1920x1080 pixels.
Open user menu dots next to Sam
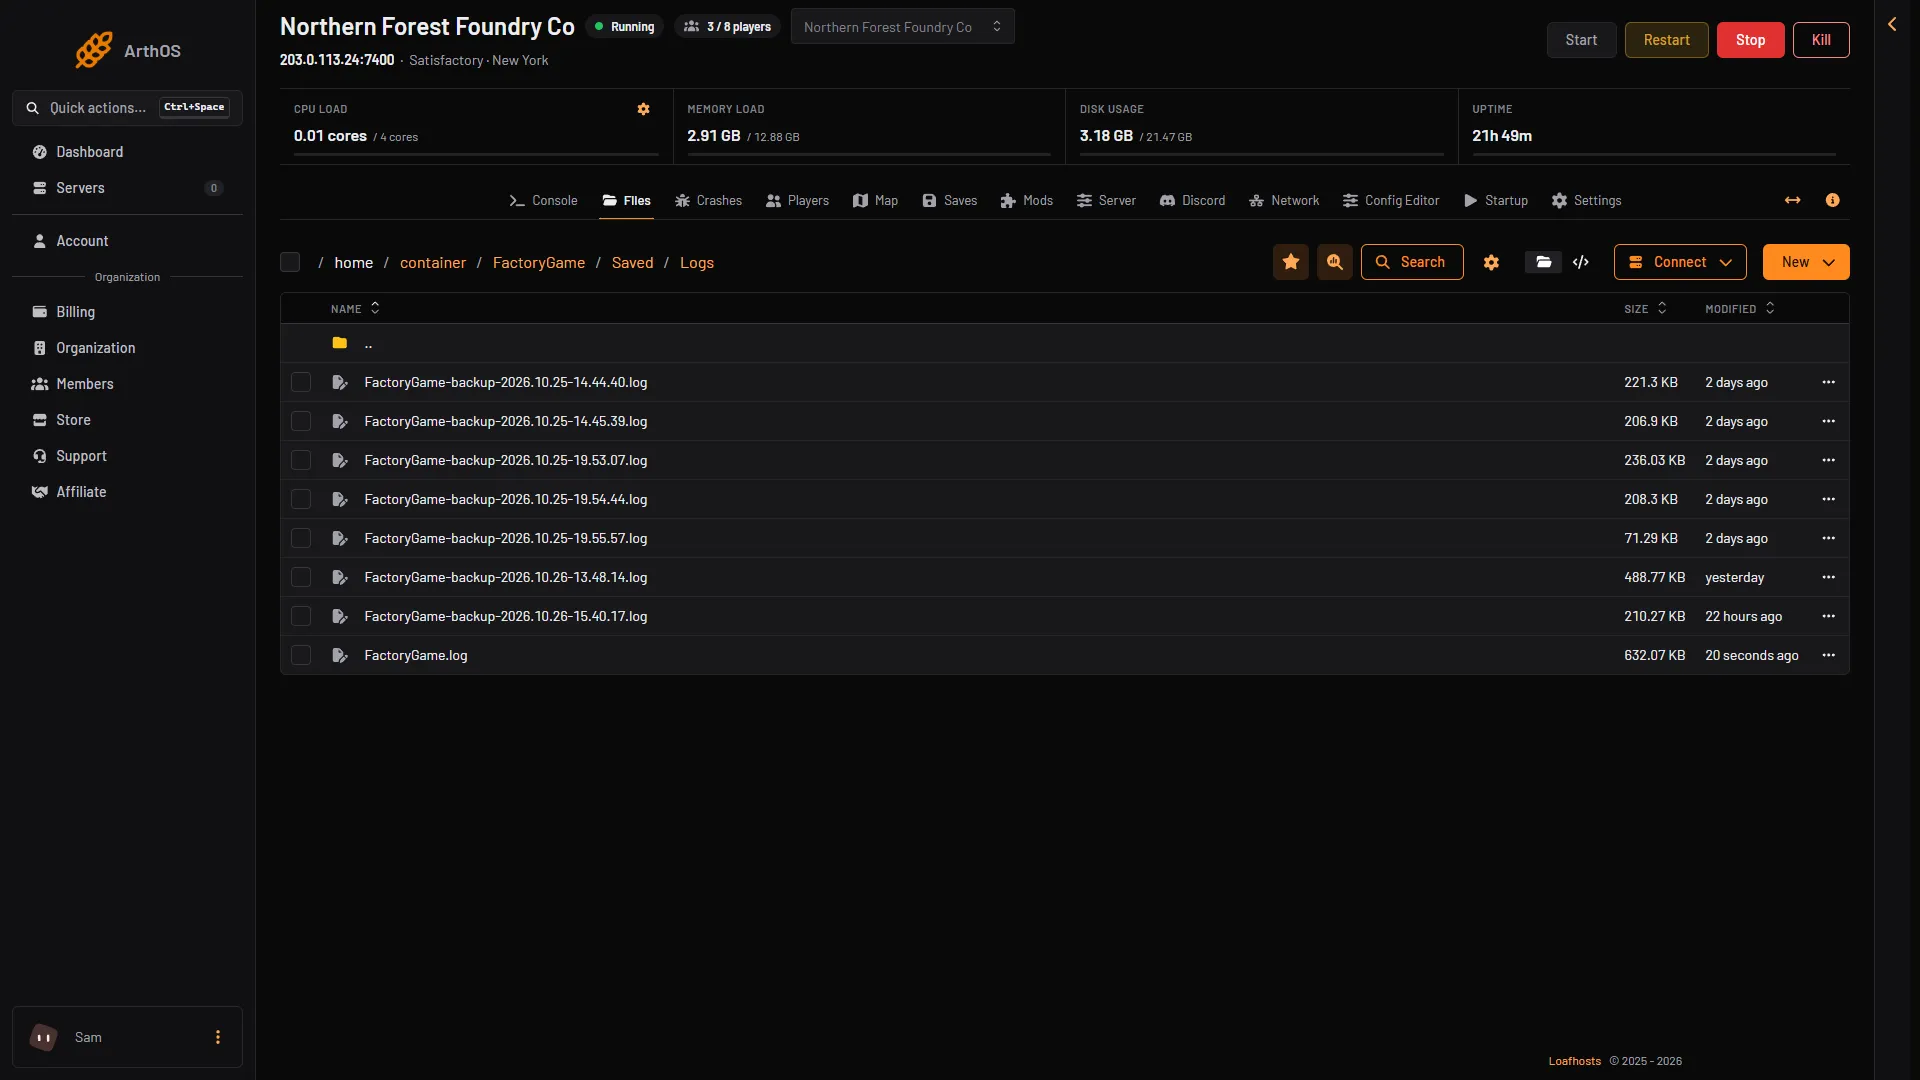point(218,1037)
